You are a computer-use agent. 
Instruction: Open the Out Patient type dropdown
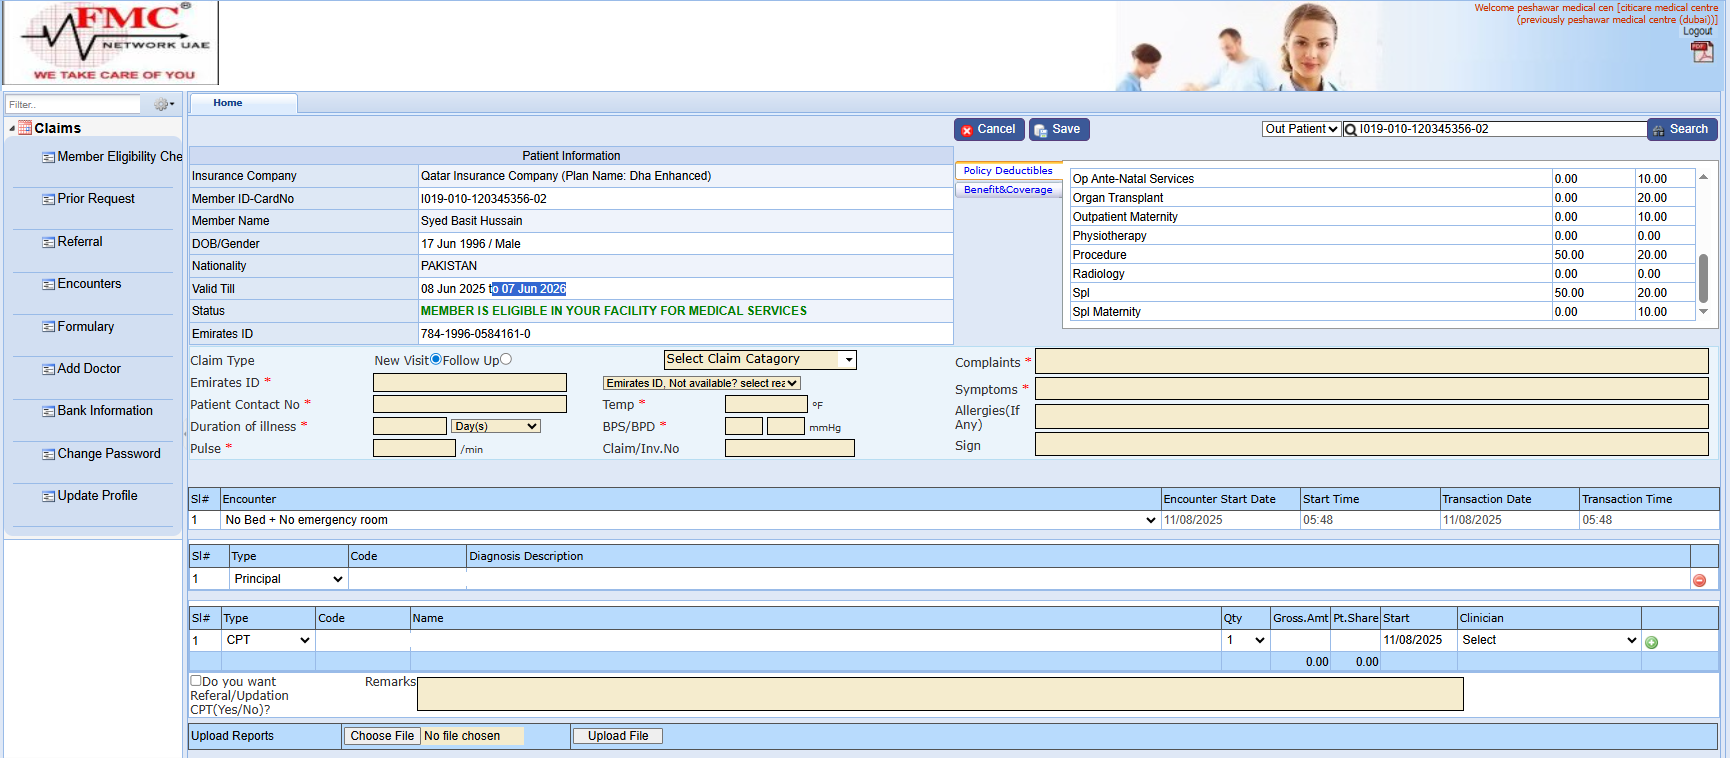pyautogui.click(x=1300, y=129)
